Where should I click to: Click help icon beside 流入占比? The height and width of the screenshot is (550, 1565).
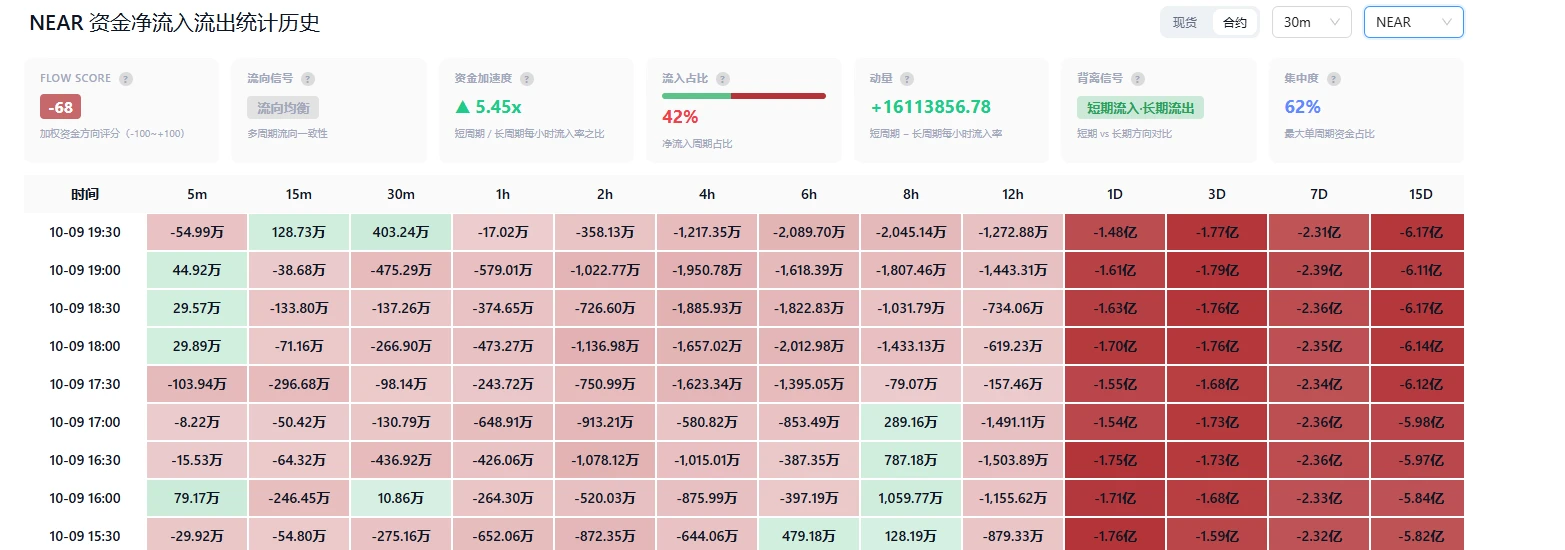[x=723, y=78]
